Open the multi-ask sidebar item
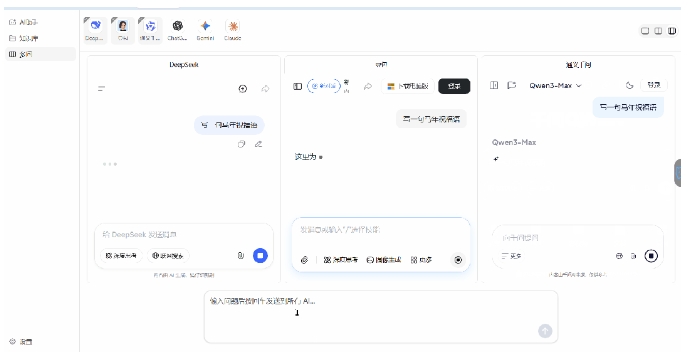 click(40, 54)
